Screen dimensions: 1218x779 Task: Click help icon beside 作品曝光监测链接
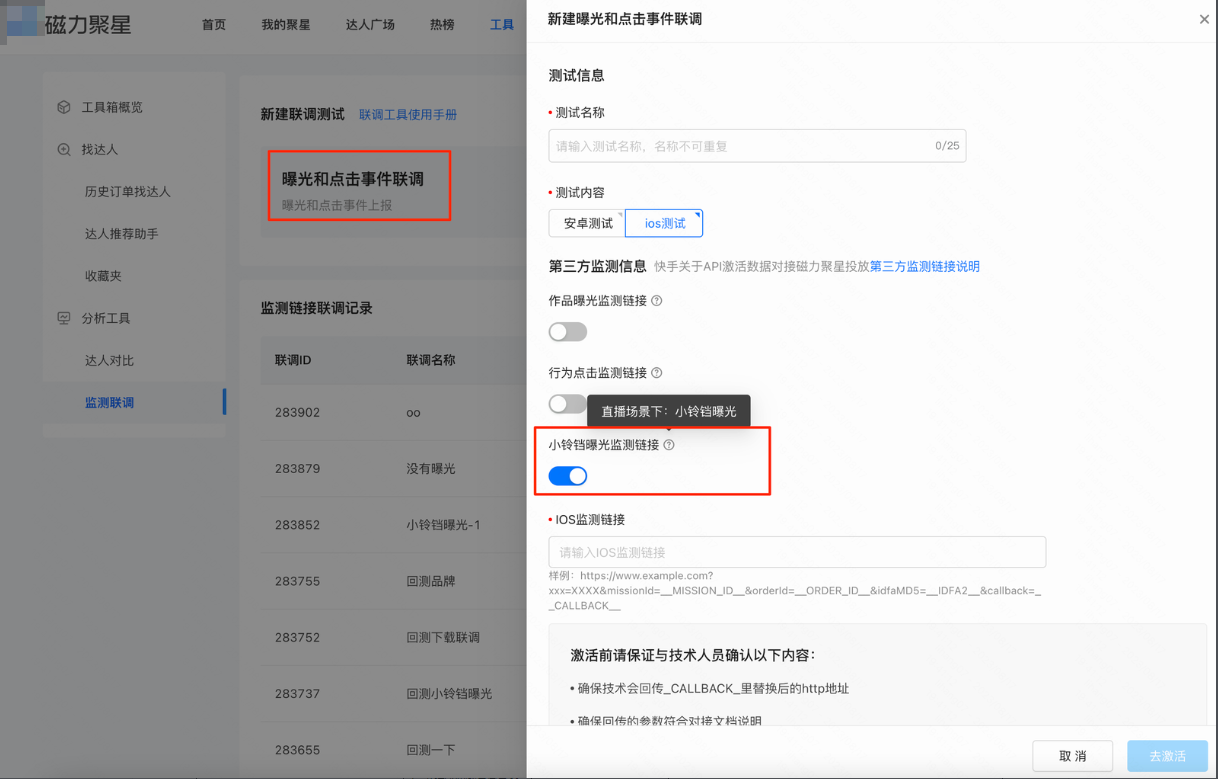coord(657,300)
